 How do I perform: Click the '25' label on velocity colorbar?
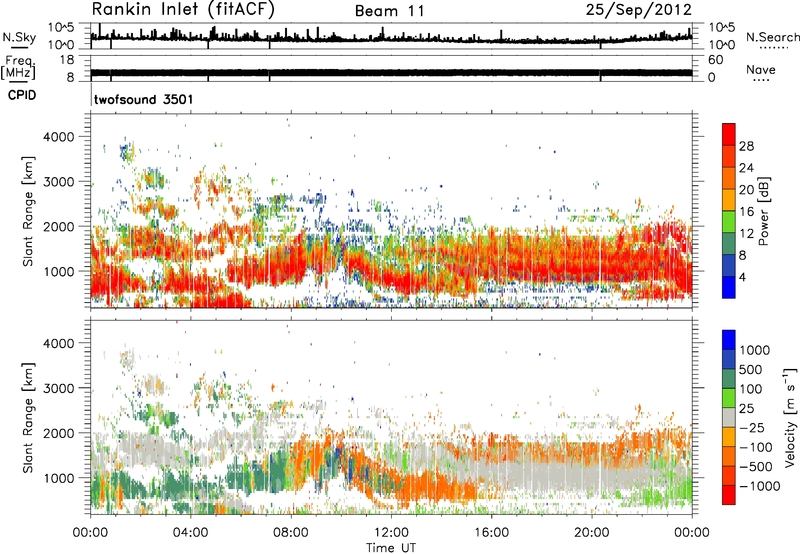(746, 409)
